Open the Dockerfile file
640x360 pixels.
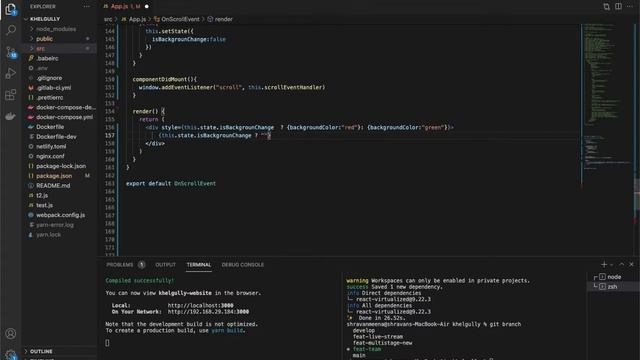coord(50,127)
